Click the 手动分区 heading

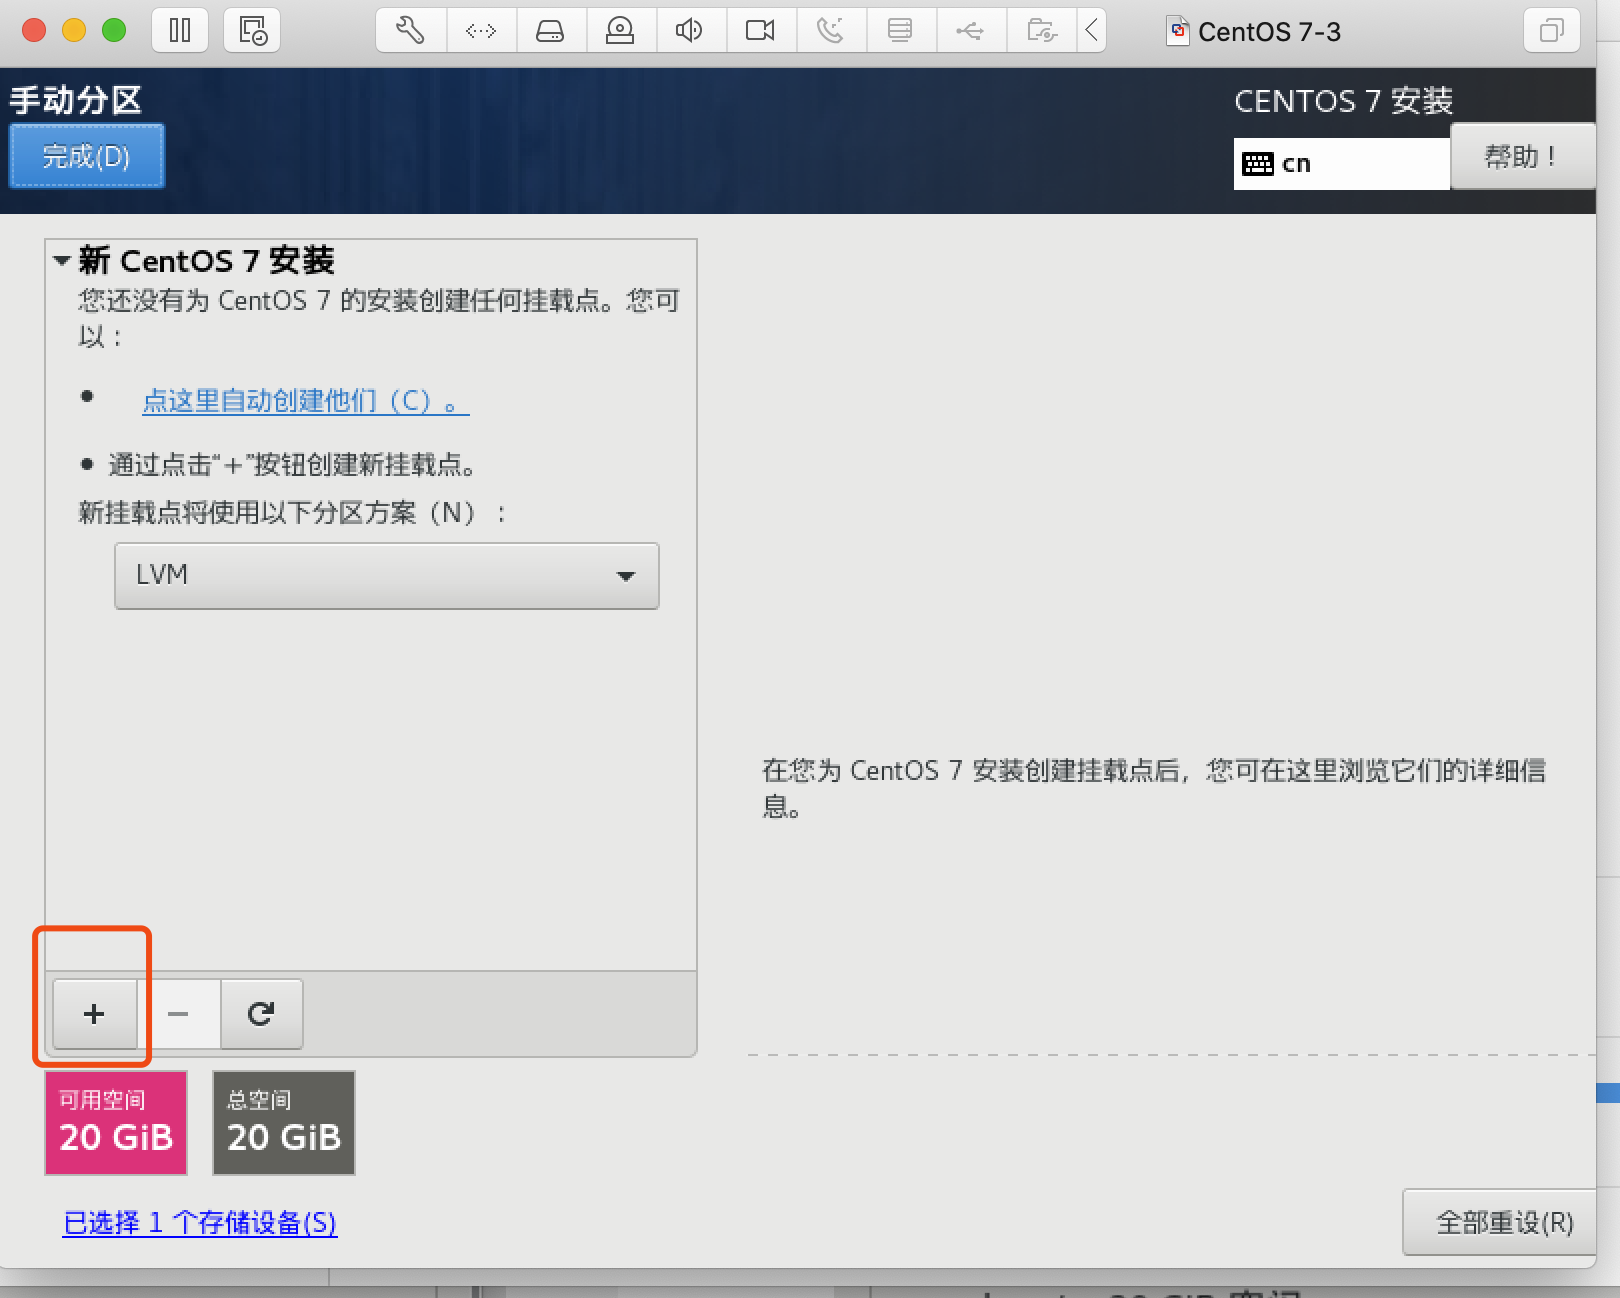coord(76,100)
